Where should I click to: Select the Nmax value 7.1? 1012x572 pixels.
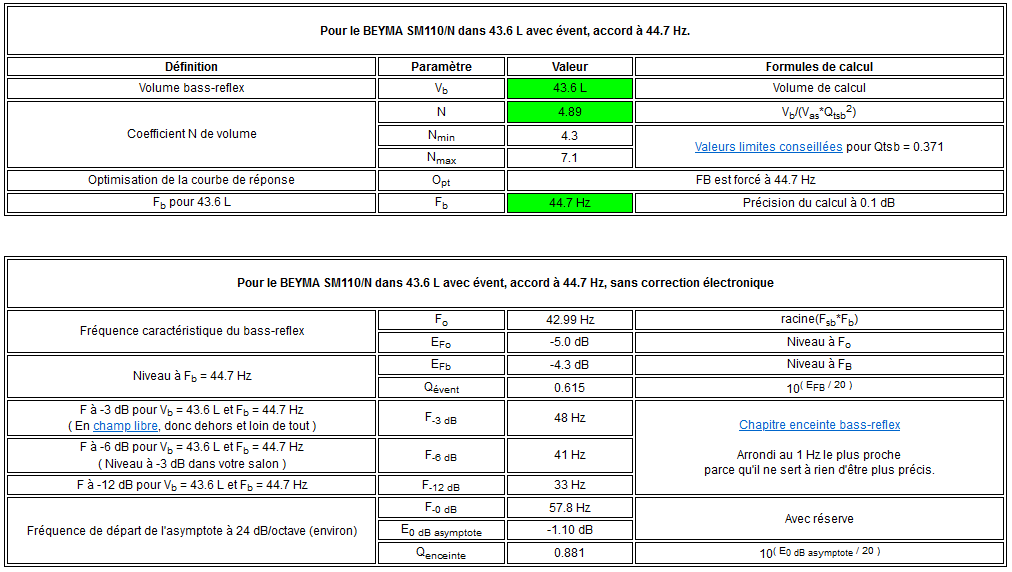coord(569,158)
